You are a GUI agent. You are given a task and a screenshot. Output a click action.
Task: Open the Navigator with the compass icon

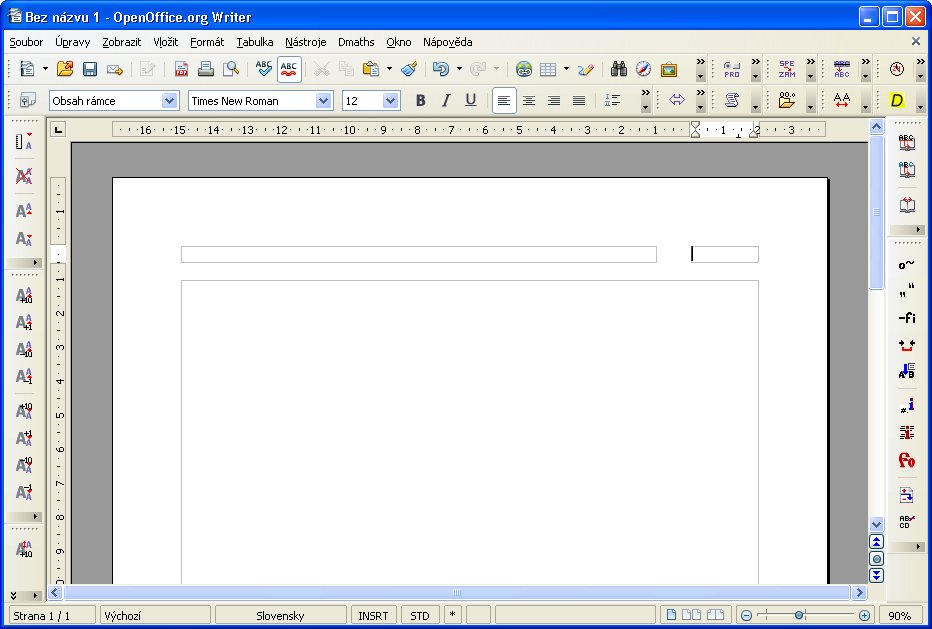[644, 69]
